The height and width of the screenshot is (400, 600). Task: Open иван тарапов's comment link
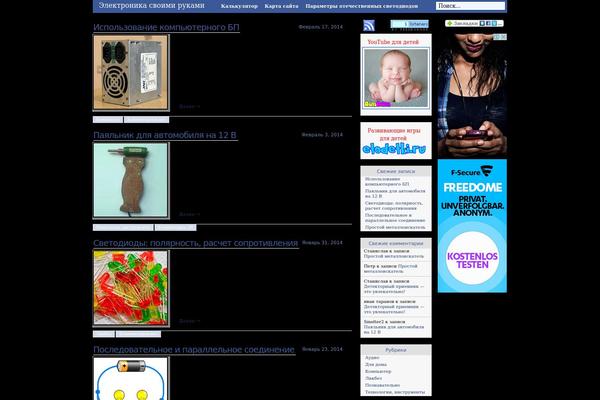[x=394, y=307]
